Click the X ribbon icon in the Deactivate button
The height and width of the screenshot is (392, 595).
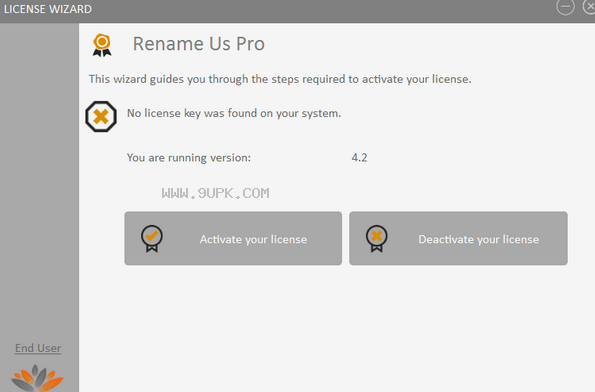376,239
